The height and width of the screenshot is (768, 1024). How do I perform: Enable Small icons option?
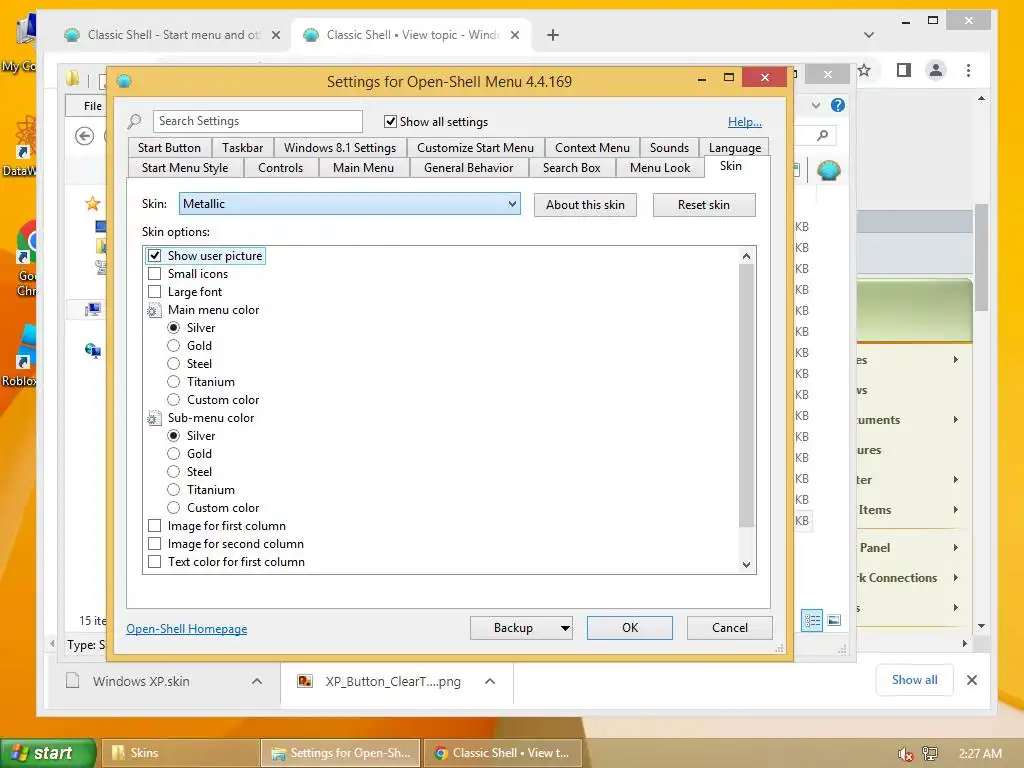coord(155,274)
